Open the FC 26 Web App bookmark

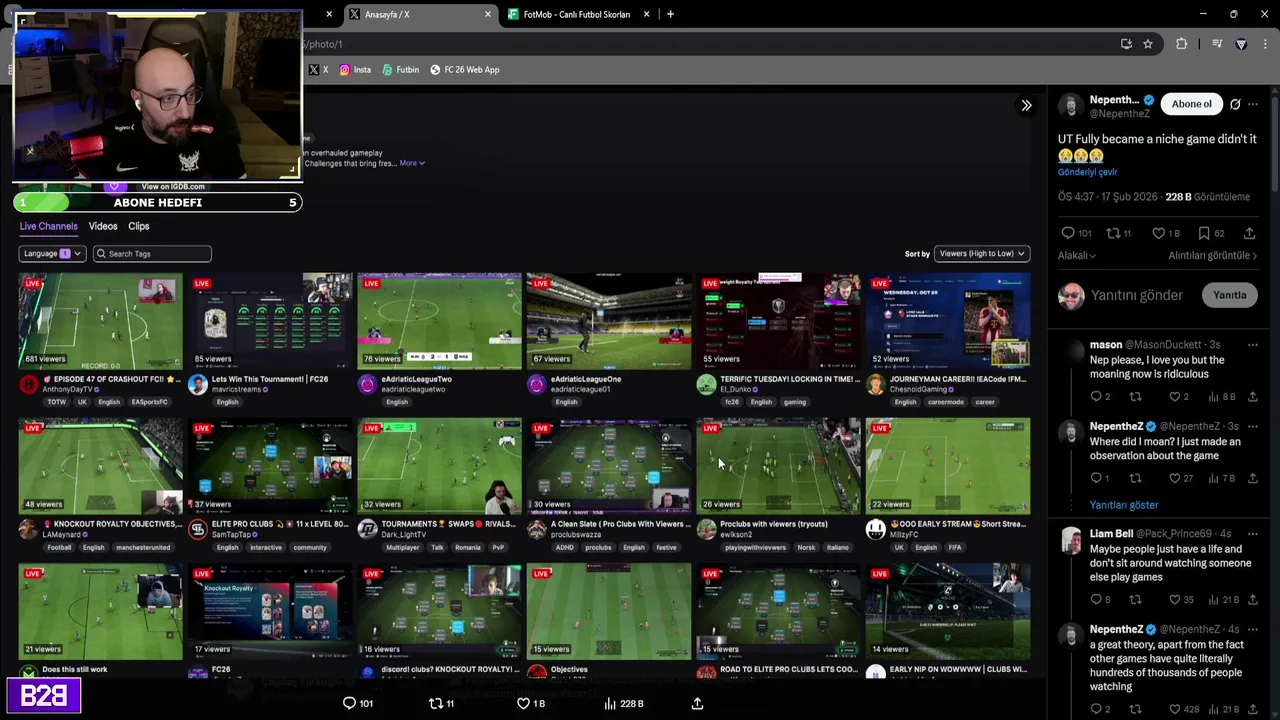point(465,70)
